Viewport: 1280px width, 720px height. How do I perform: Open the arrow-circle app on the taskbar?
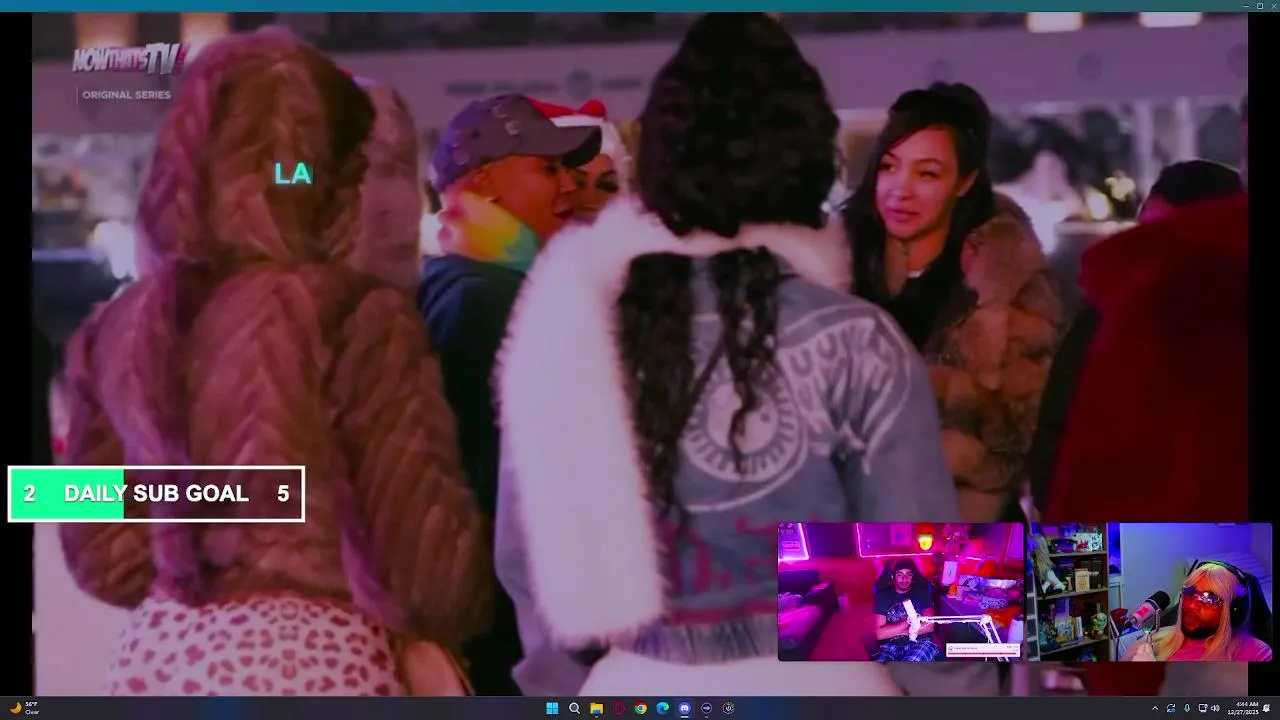[706, 708]
